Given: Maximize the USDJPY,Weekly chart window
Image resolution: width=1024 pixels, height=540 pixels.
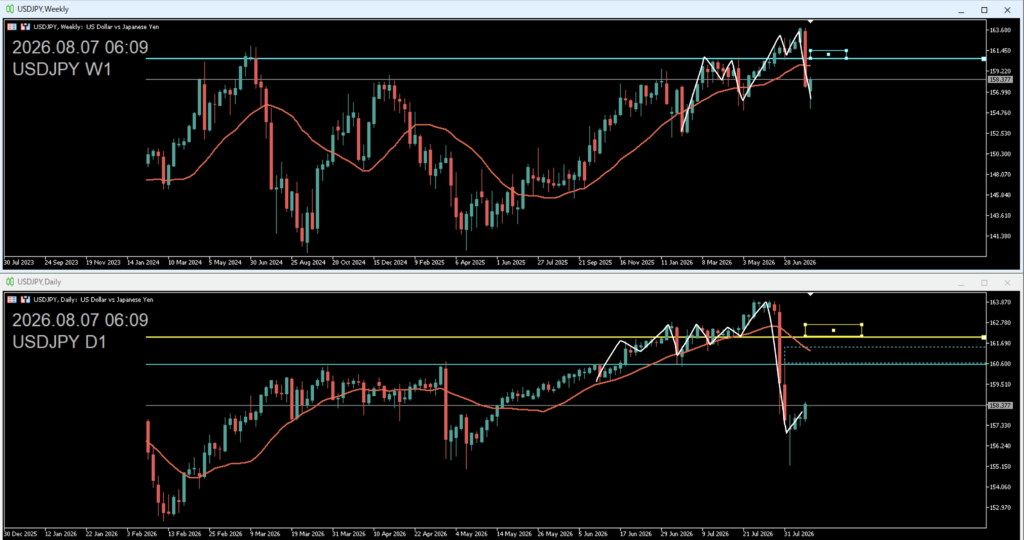Looking at the screenshot, I should [984, 10].
